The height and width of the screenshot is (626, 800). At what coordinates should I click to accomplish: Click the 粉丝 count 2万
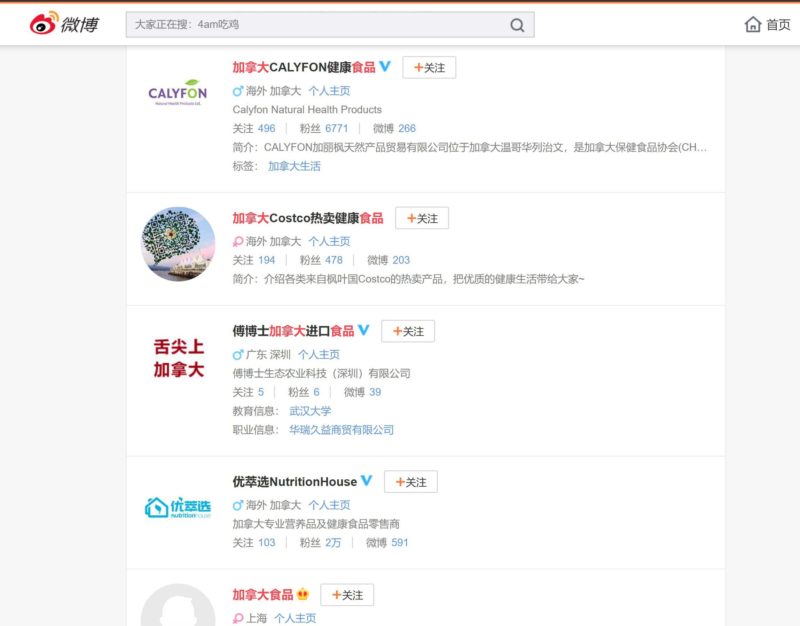(x=333, y=542)
